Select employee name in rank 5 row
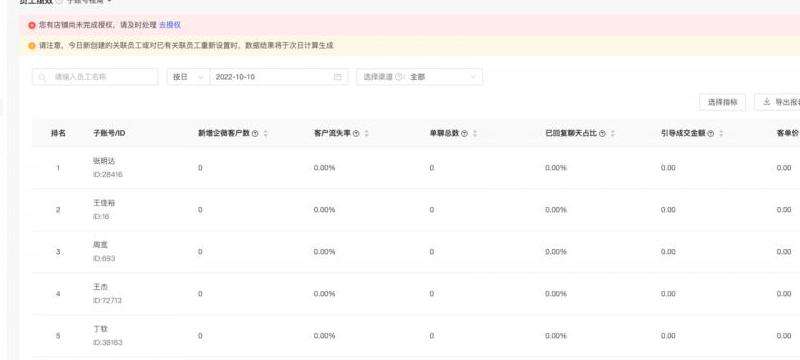 click(101, 329)
